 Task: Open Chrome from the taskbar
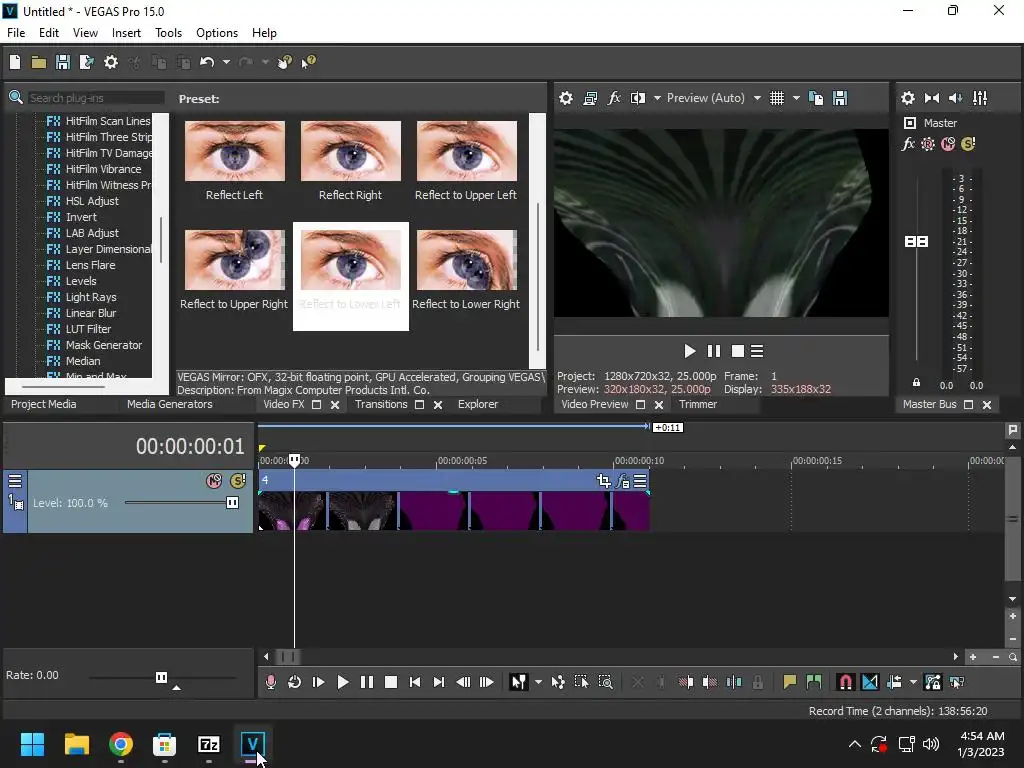121,744
